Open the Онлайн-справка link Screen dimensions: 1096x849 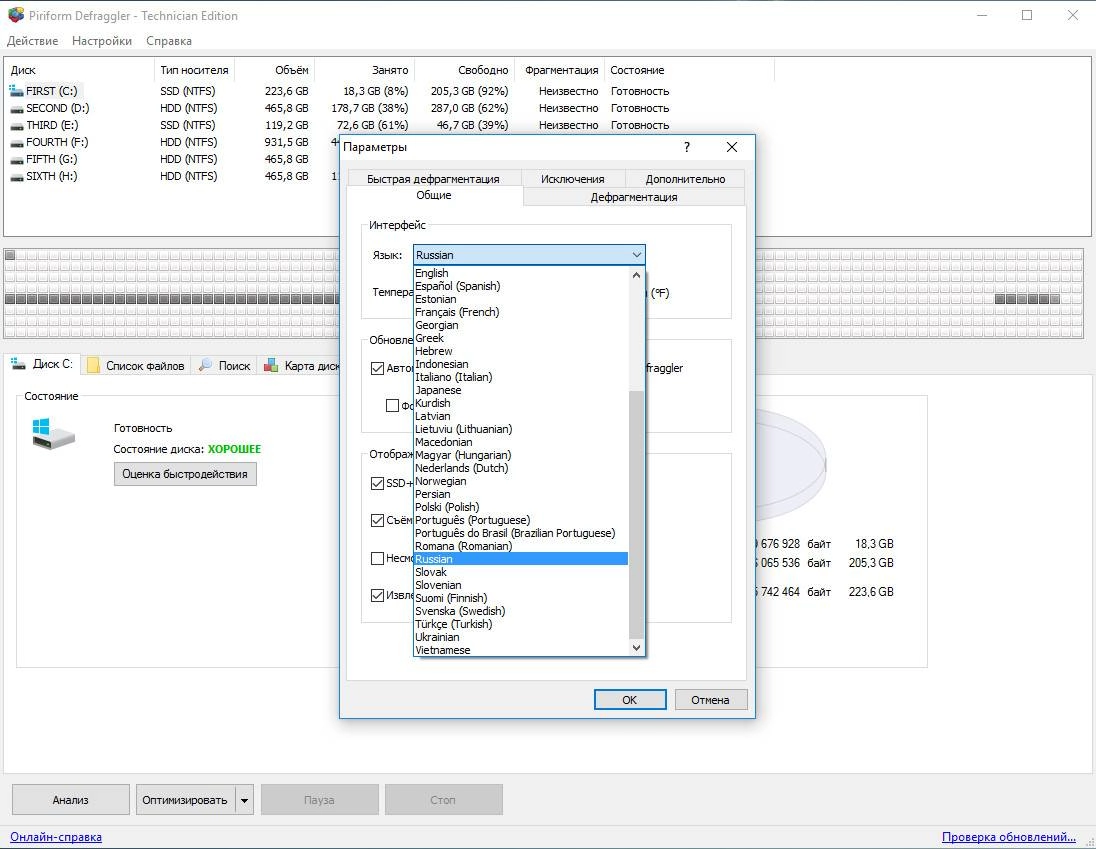(56, 836)
